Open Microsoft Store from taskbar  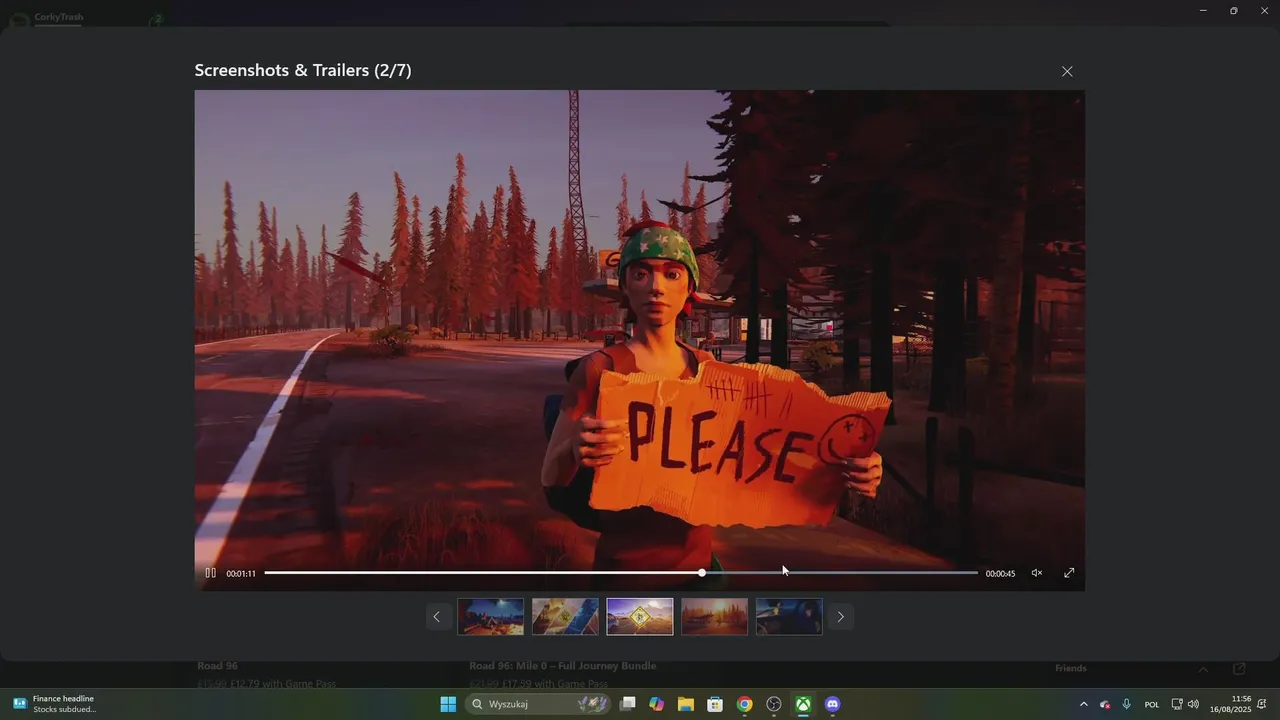(x=715, y=704)
